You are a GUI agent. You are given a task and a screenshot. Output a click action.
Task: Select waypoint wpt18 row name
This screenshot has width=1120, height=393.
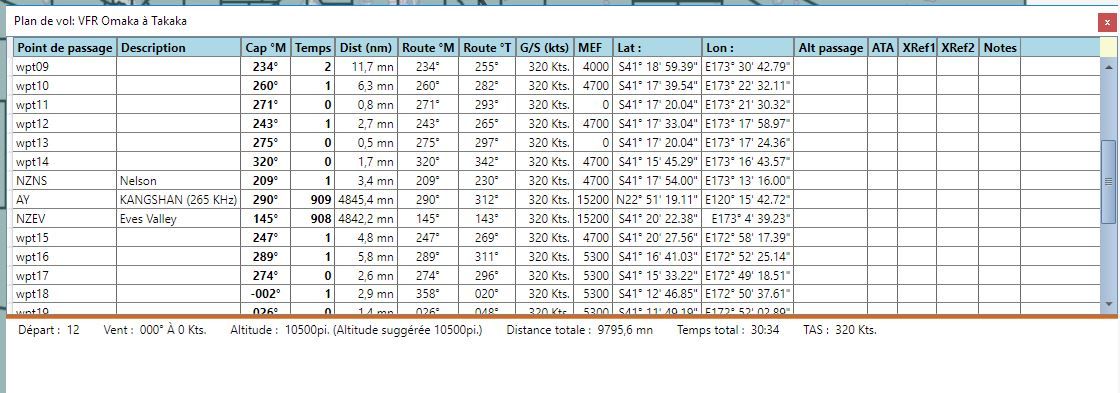tap(65, 294)
